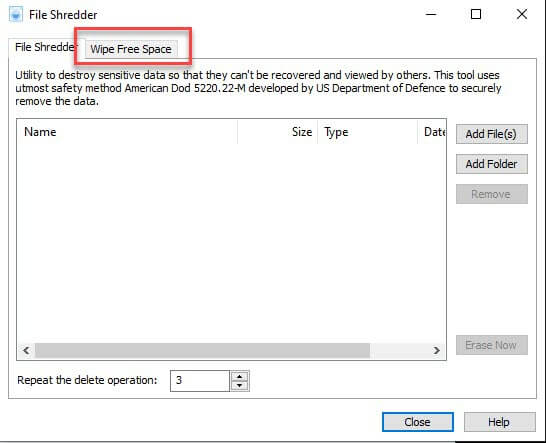Select the File Shredder tab
The image size is (546, 443).
click(x=45, y=47)
